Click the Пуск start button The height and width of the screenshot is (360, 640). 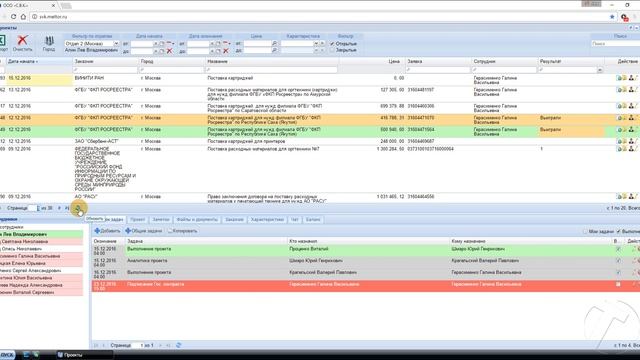coord(7,355)
